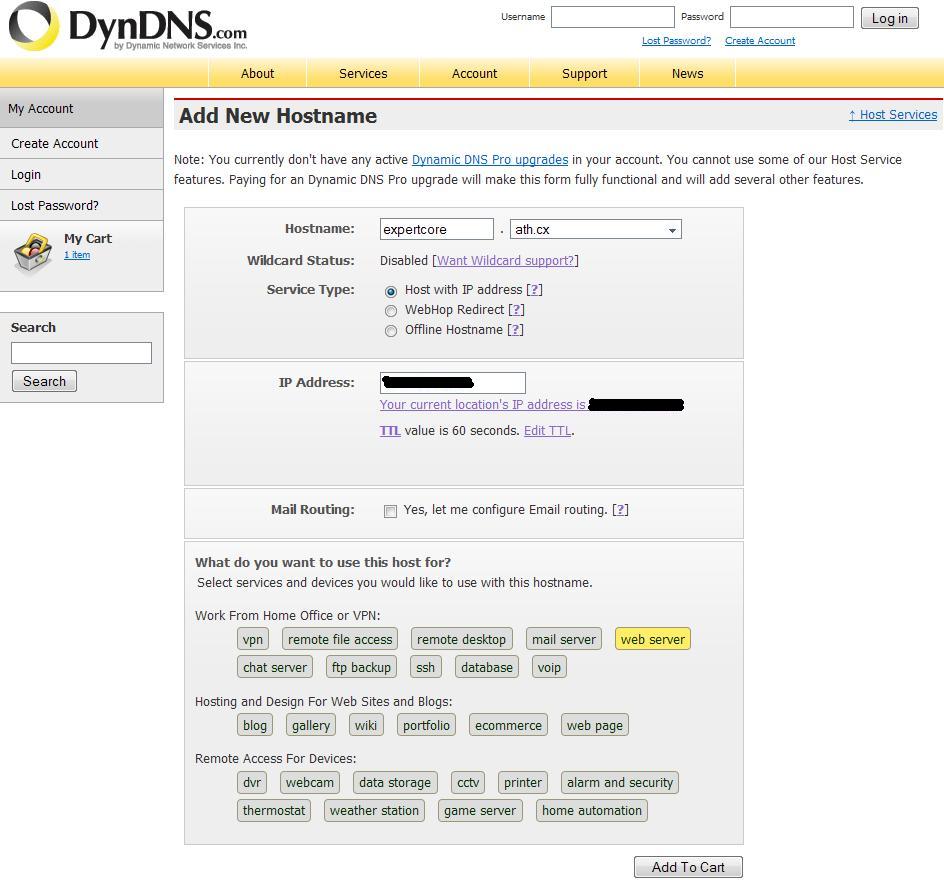Focus the sidebar Search input box

tap(81, 353)
